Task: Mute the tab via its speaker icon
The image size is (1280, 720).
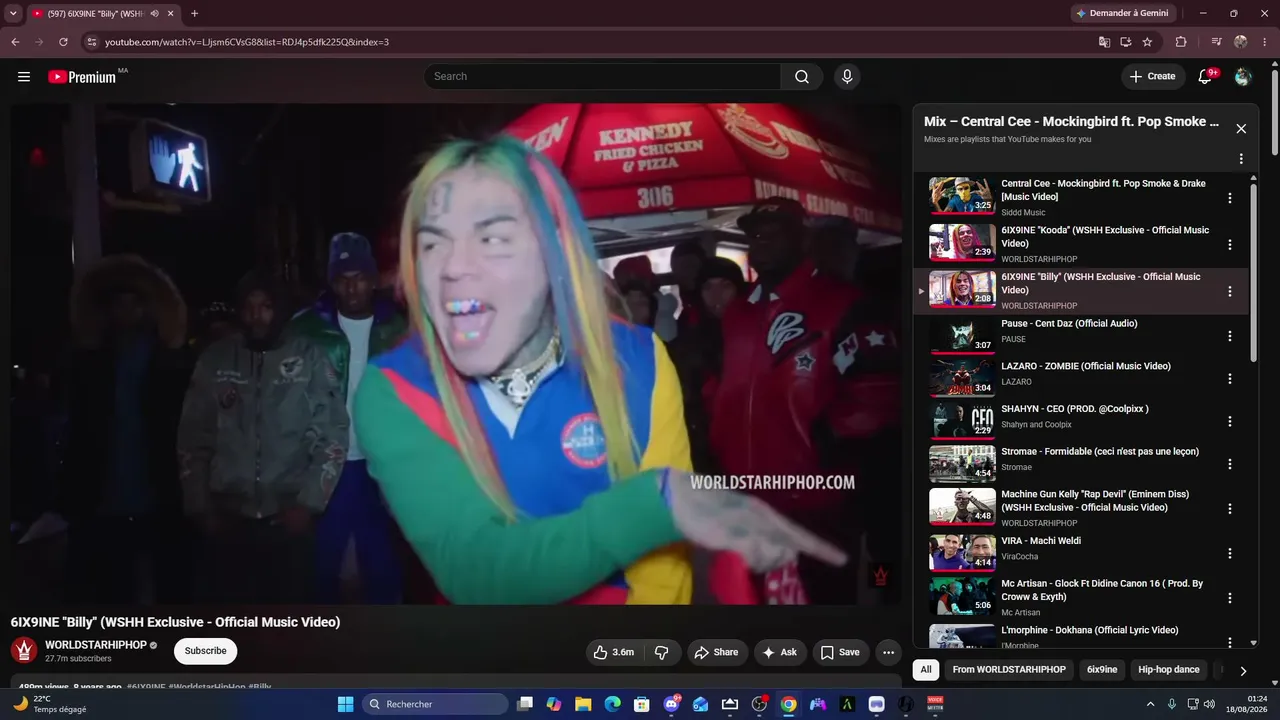Action: pyautogui.click(x=154, y=13)
